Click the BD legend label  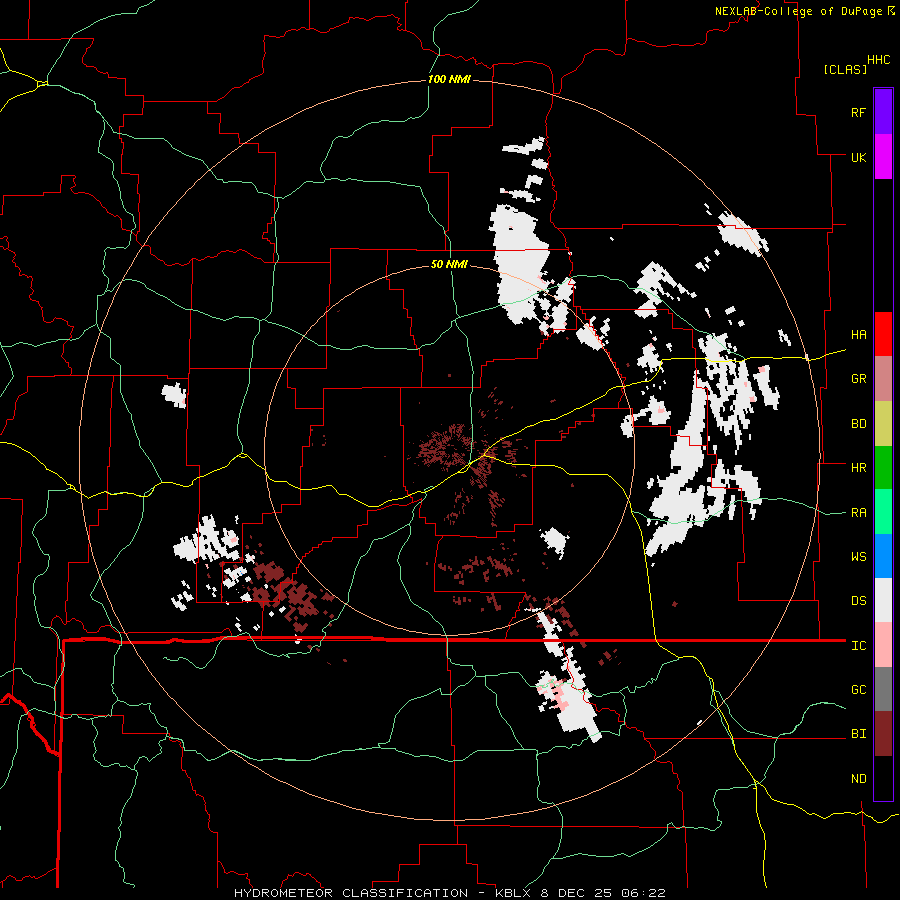click(x=858, y=424)
